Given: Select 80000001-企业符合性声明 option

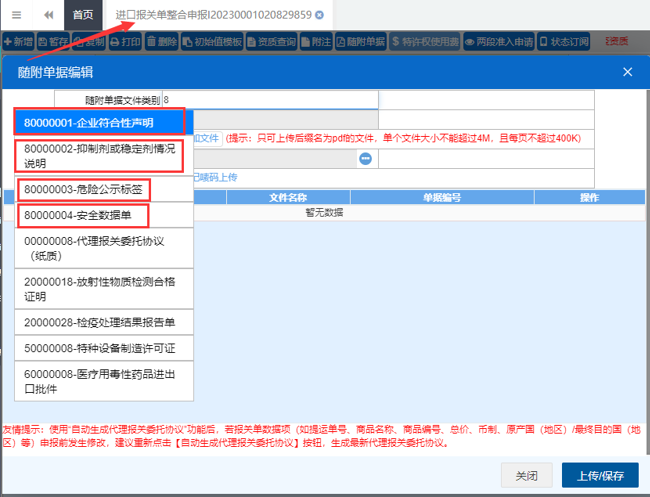Looking at the screenshot, I should (x=100, y=122).
